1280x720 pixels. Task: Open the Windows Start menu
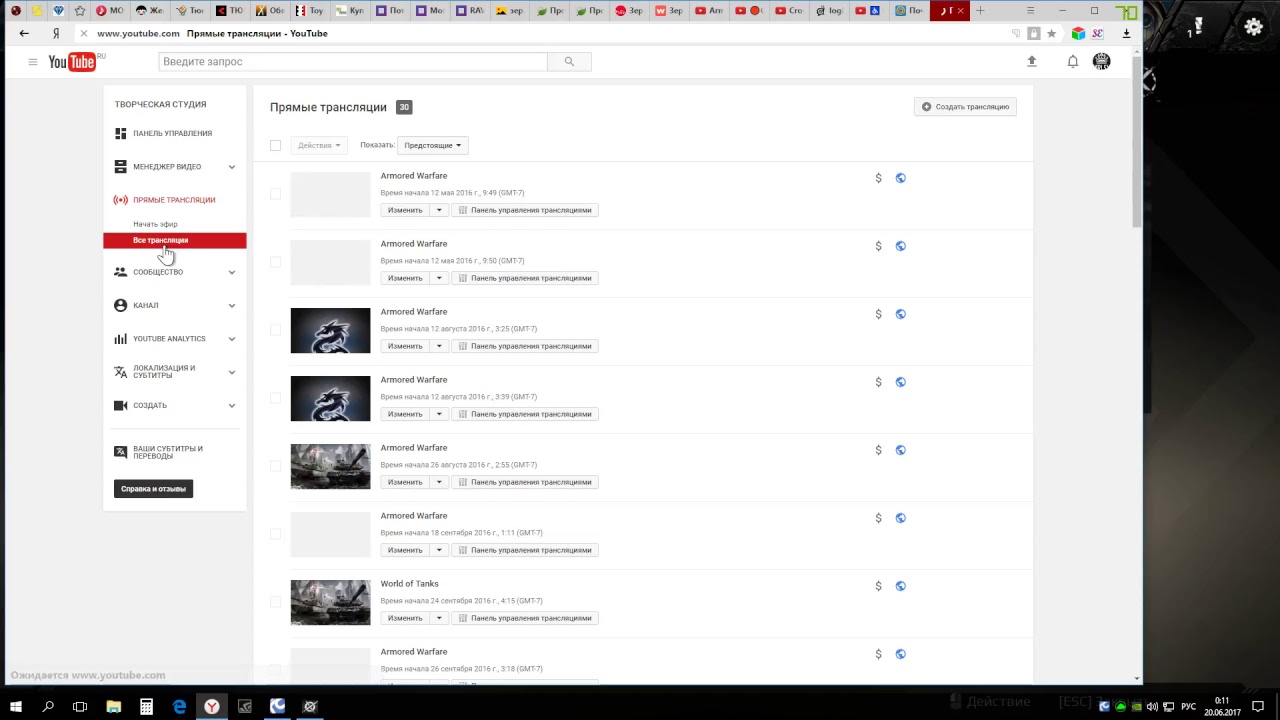point(15,706)
